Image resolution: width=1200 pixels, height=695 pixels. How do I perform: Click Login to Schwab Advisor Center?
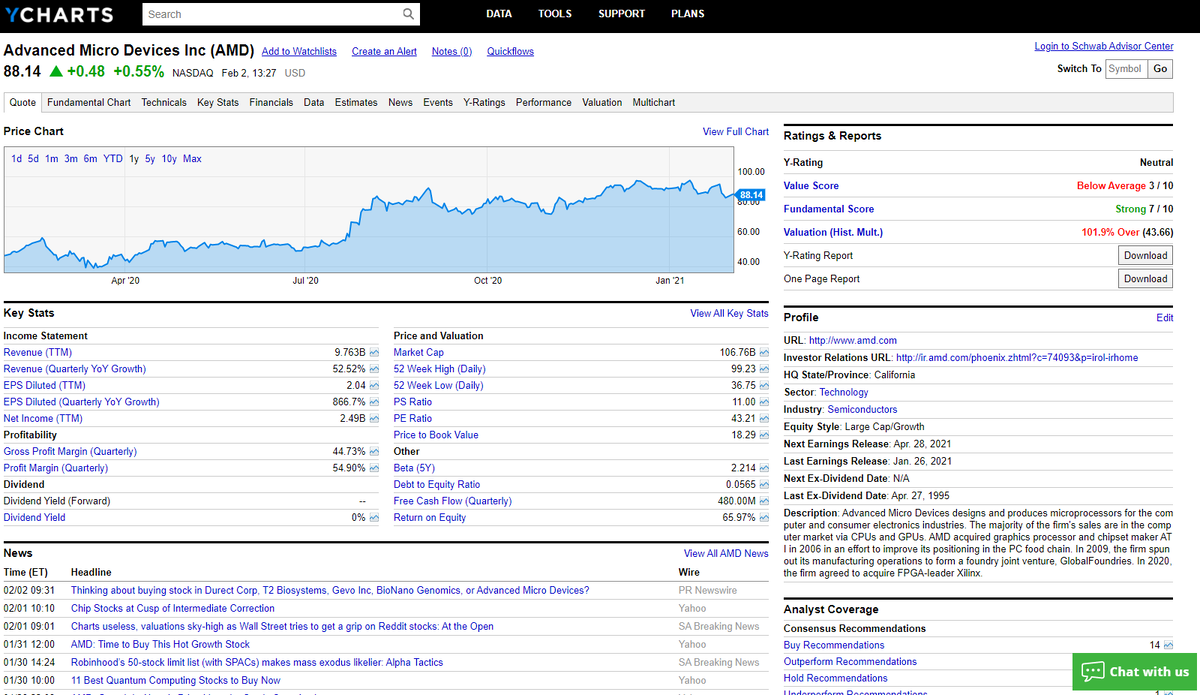click(x=1104, y=46)
